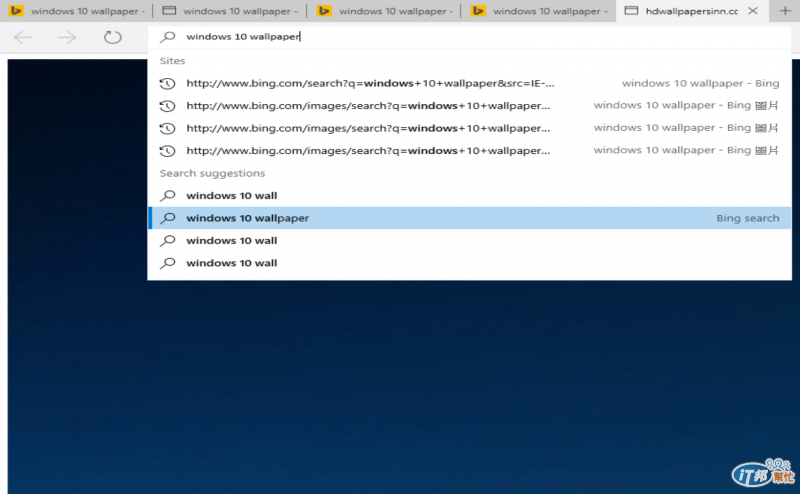Open a new tab with the plus button
800x494 pixels.
tap(785, 11)
